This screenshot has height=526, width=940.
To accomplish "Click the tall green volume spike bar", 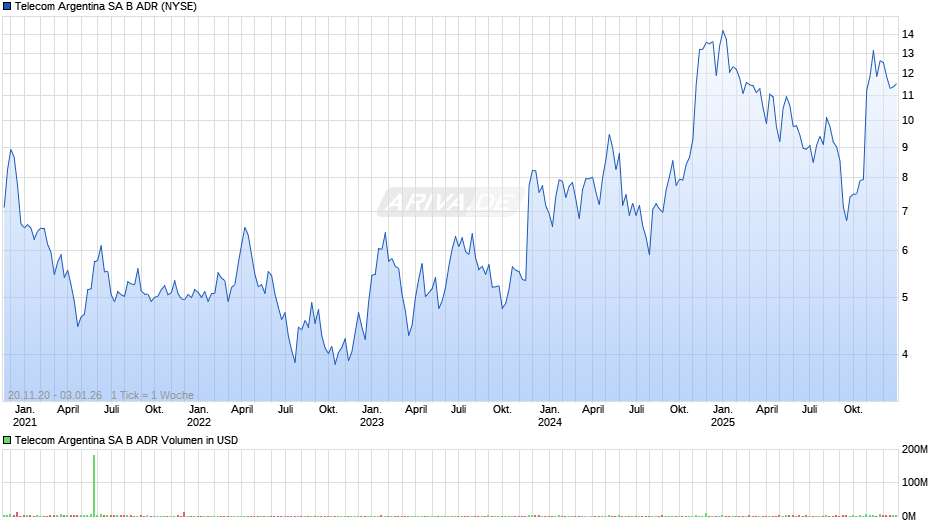I will click(94, 485).
